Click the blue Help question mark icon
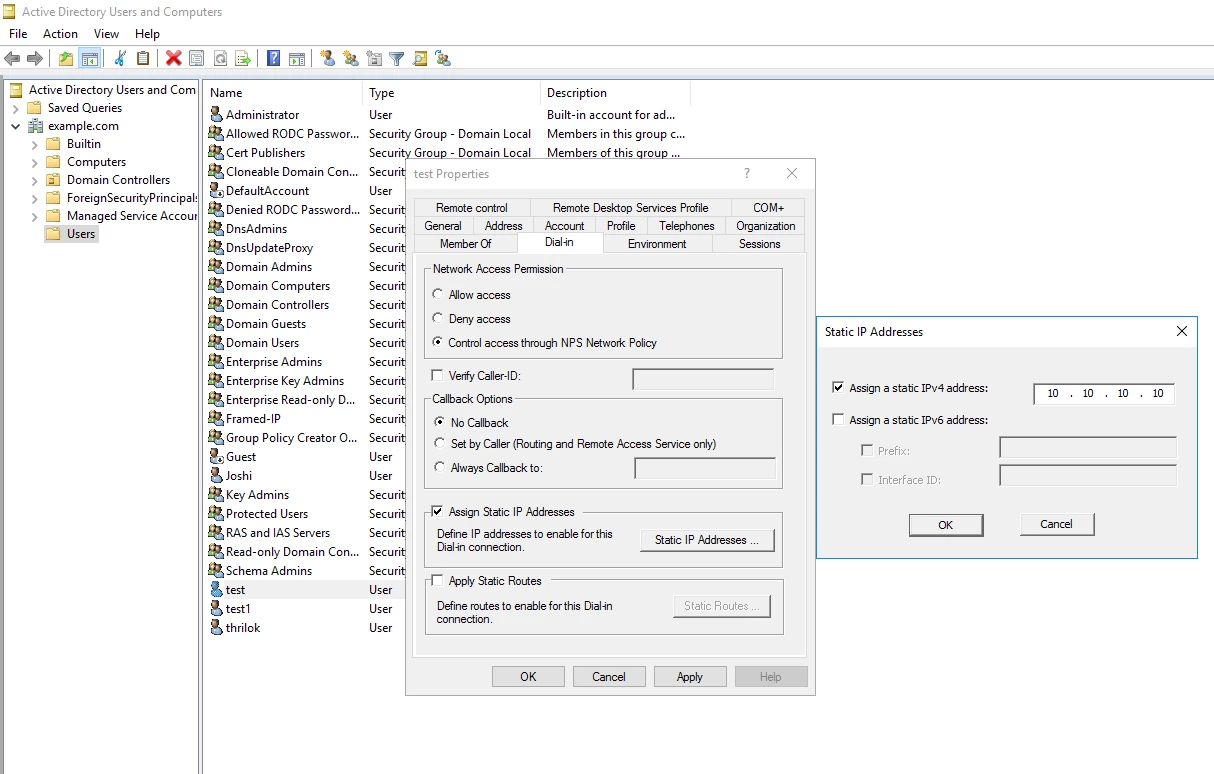Image resolution: width=1214 pixels, height=774 pixels. (x=273, y=59)
